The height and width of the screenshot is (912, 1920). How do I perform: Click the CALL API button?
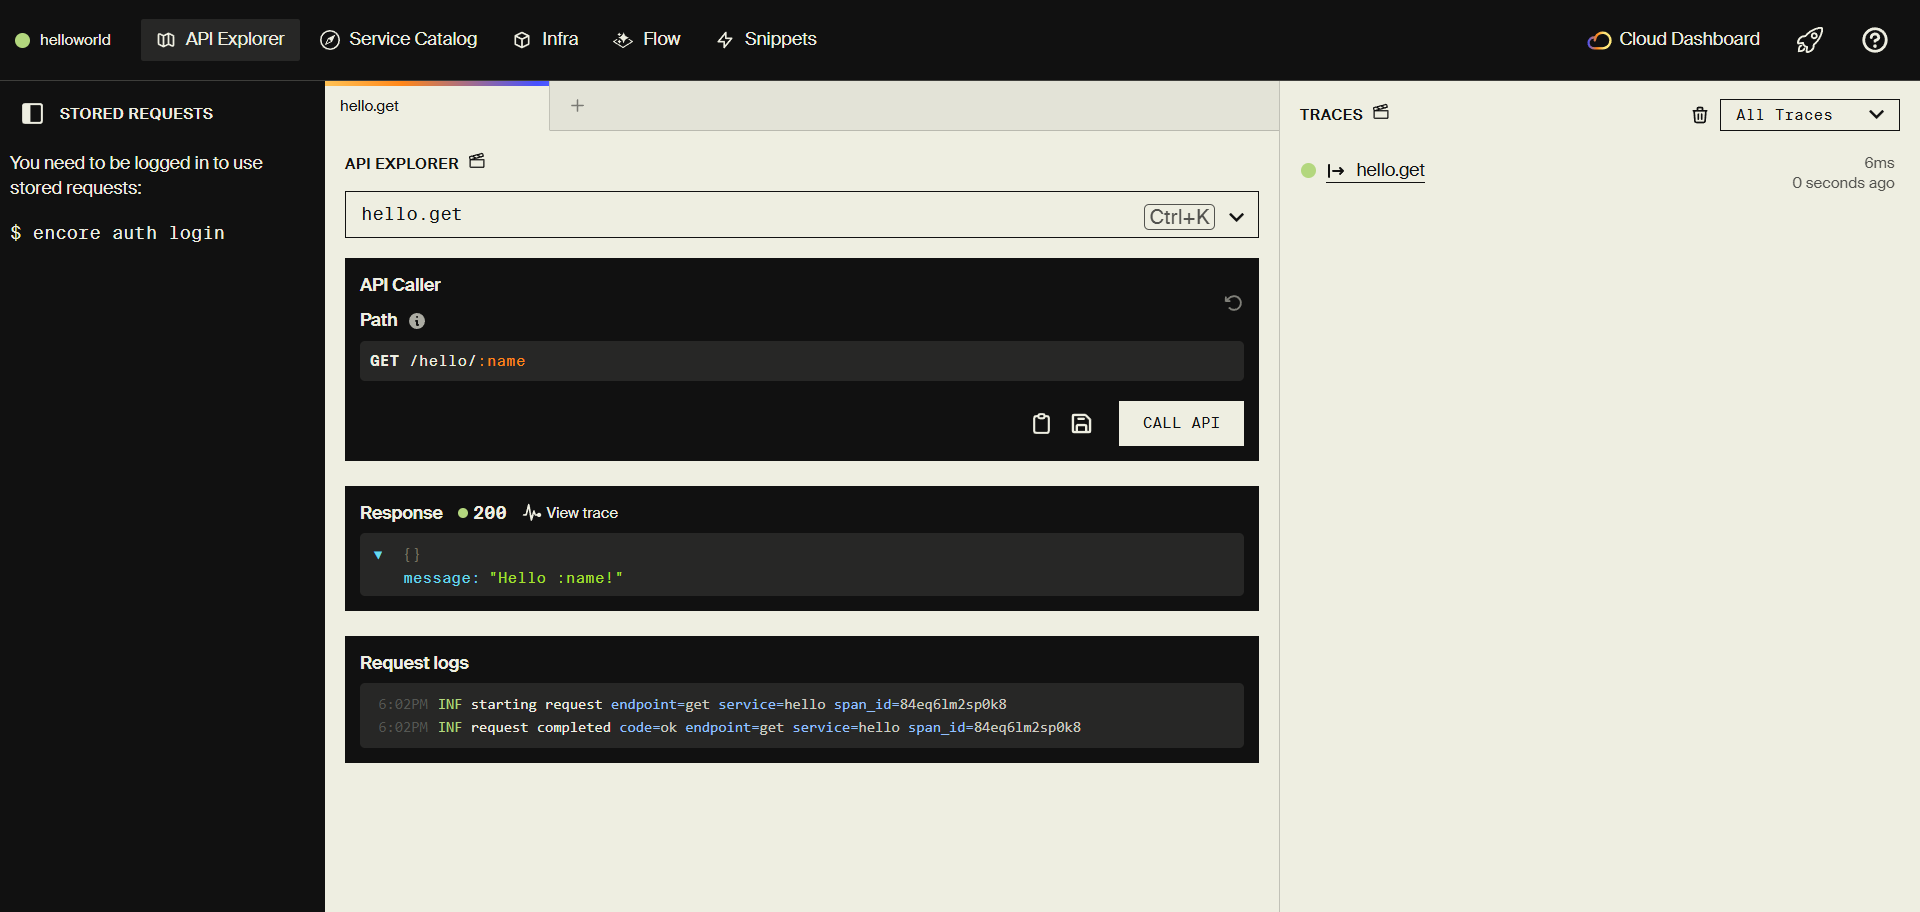1181,424
